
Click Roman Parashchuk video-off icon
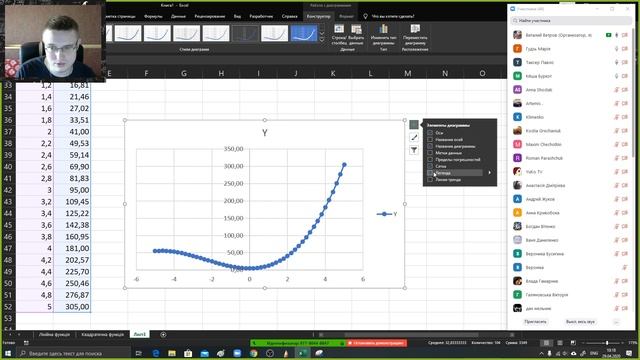pyautogui.click(x=624, y=158)
